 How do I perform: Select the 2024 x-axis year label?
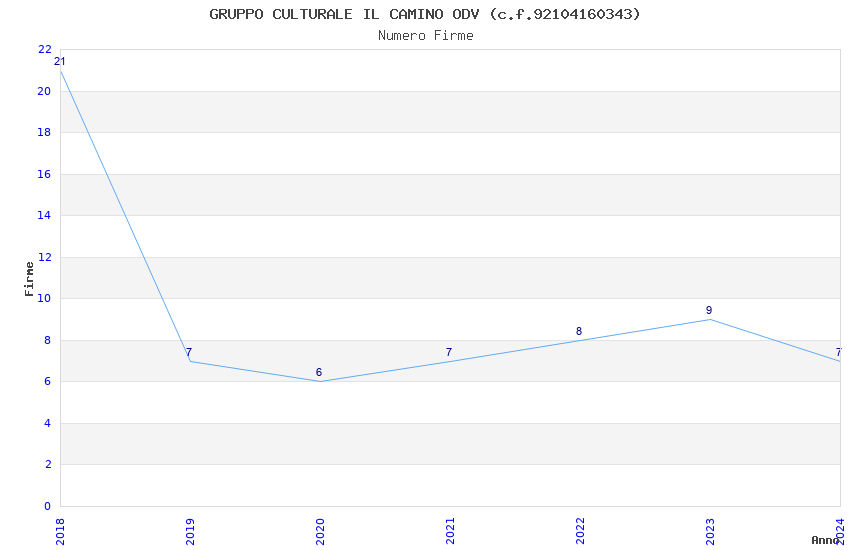click(x=840, y=532)
